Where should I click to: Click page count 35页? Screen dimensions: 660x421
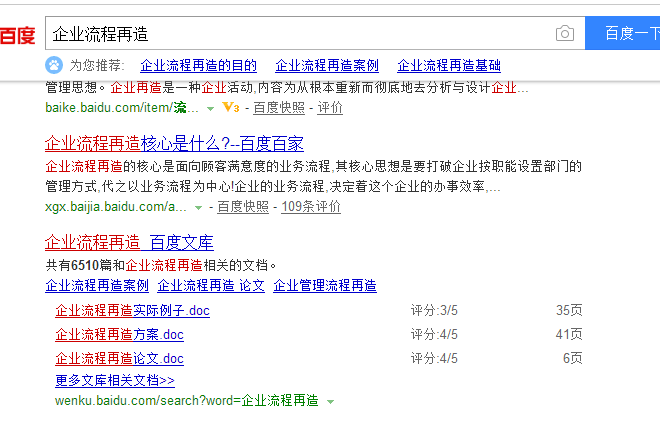(569, 310)
